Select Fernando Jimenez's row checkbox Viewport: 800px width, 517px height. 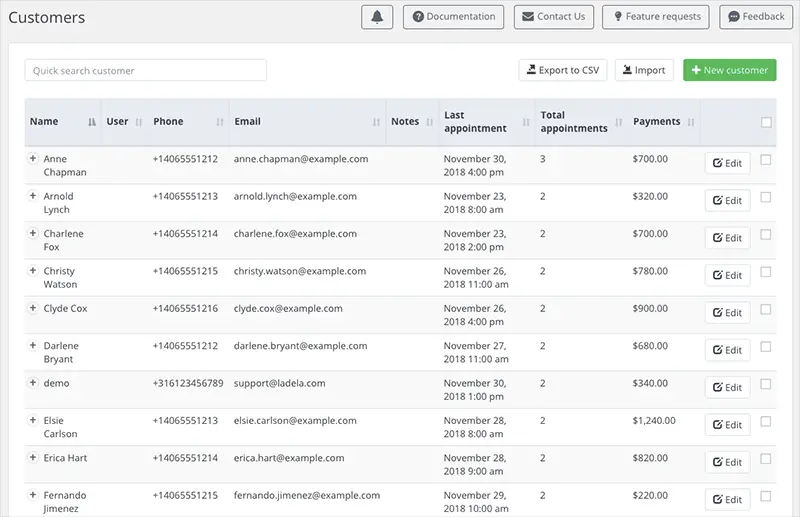(765, 496)
